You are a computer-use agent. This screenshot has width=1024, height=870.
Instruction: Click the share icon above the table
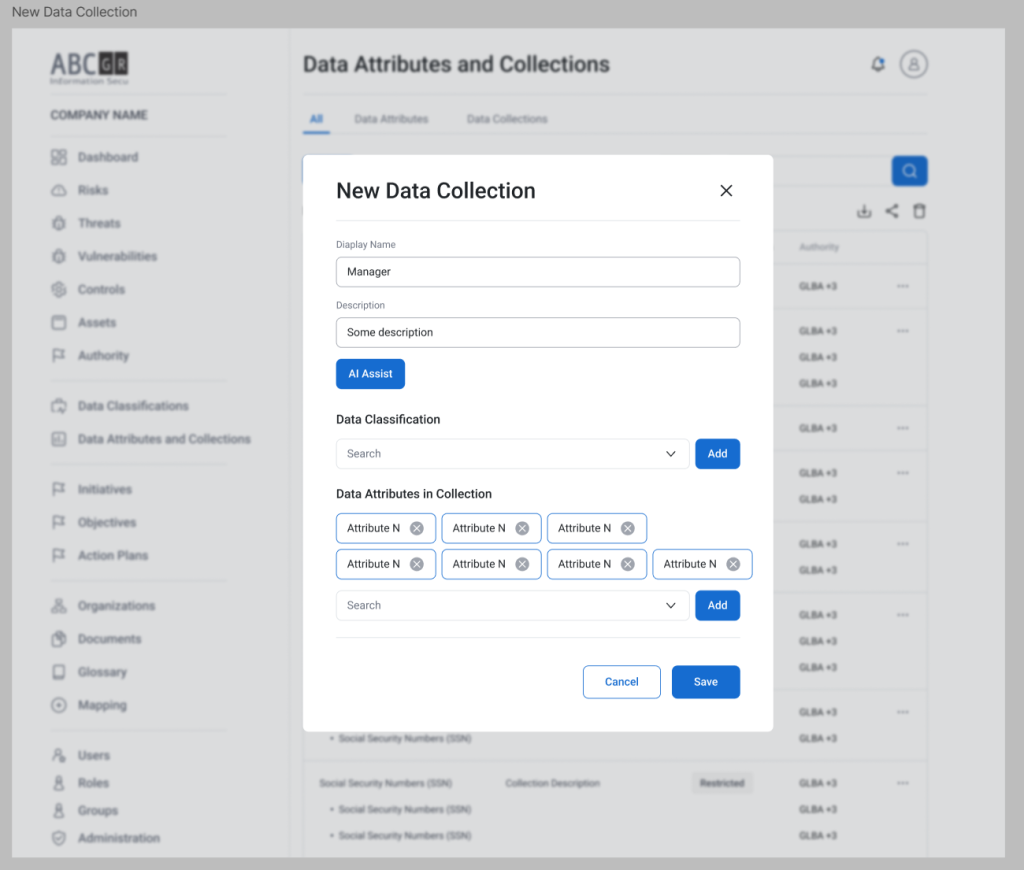tap(891, 212)
